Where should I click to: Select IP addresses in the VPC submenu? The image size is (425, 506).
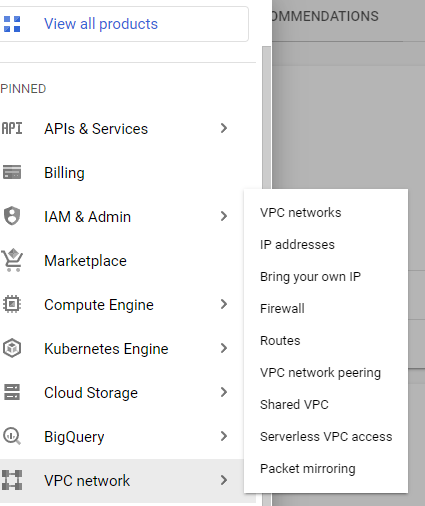(x=297, y=245)
